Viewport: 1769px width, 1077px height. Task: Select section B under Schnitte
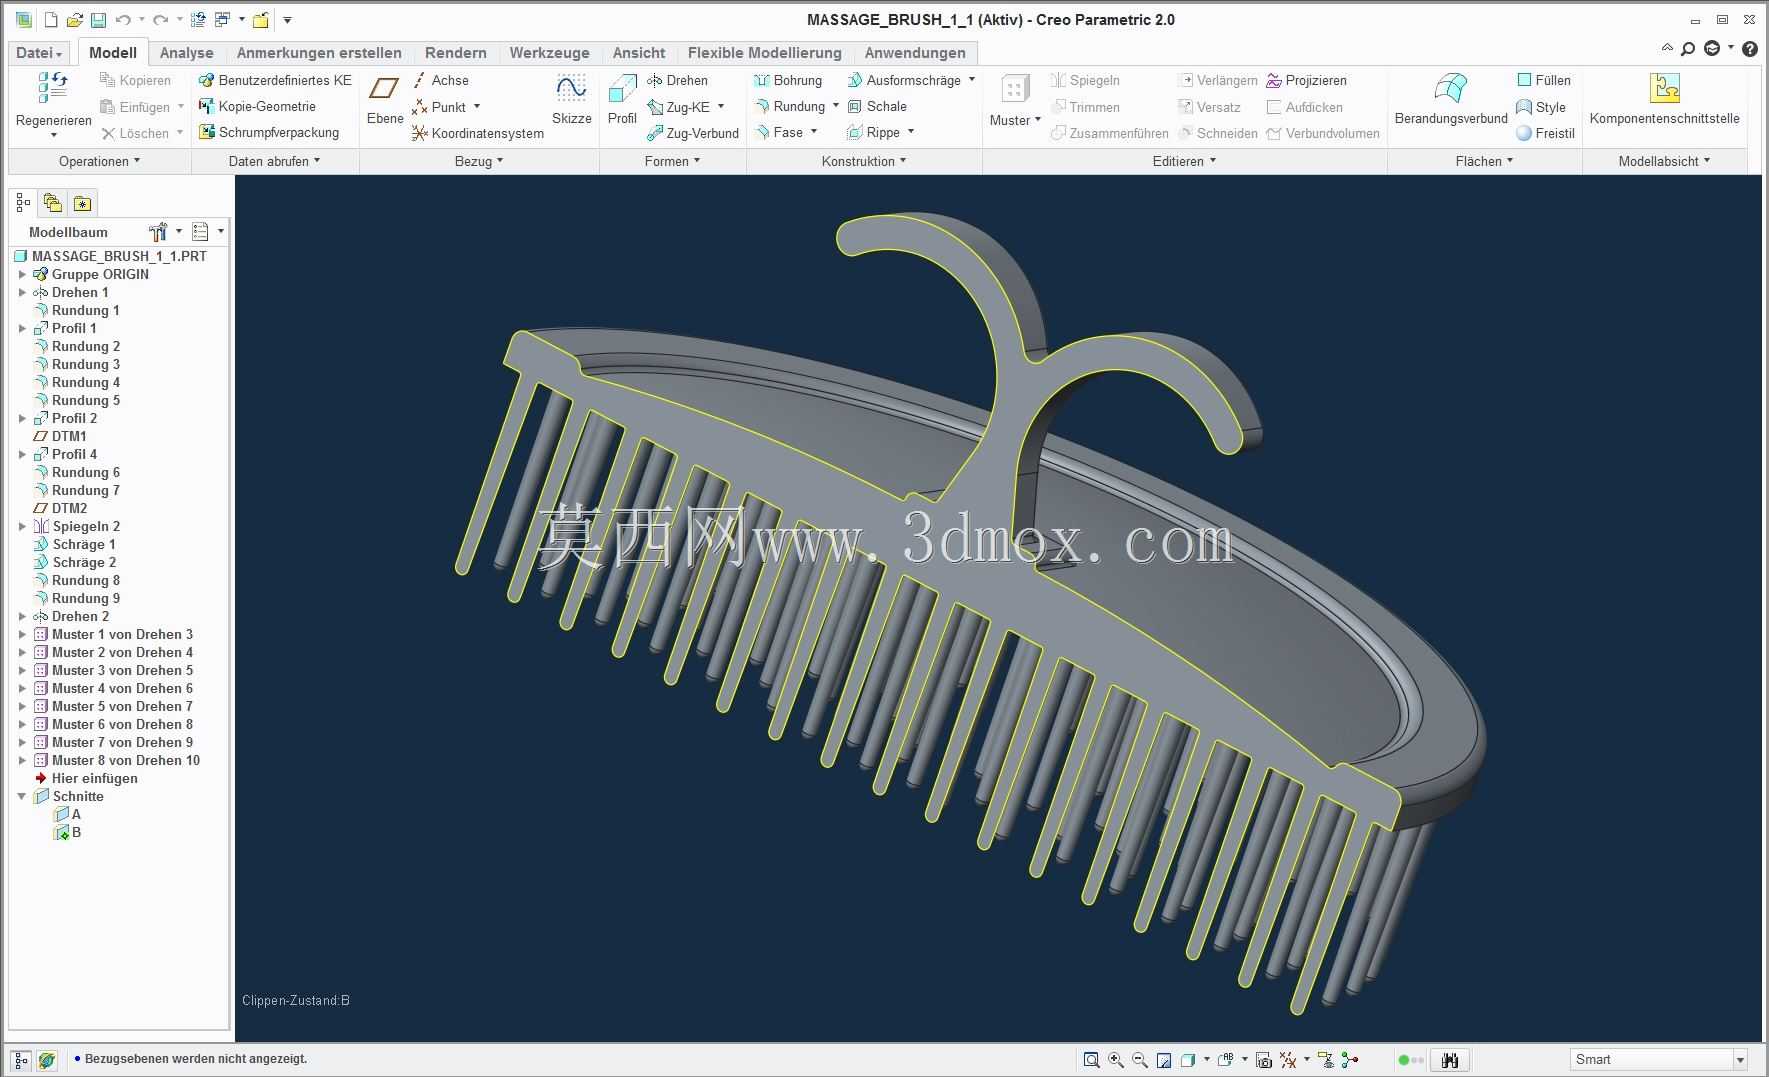[x=68, y=832]
